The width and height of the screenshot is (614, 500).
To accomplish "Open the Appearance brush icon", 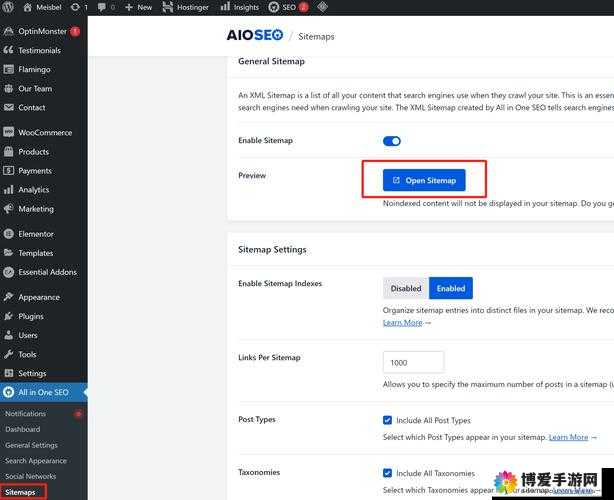I will (x=8, y=297).
